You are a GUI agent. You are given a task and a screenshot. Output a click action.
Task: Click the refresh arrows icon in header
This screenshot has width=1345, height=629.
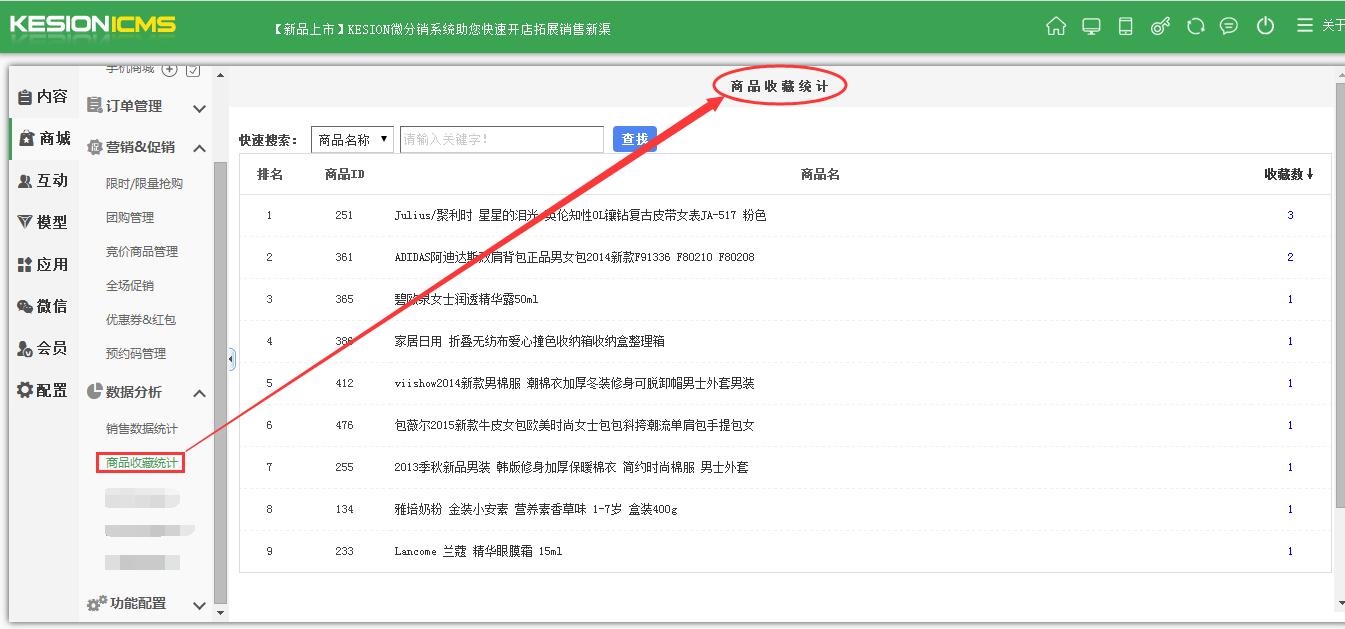[1195, 26]
